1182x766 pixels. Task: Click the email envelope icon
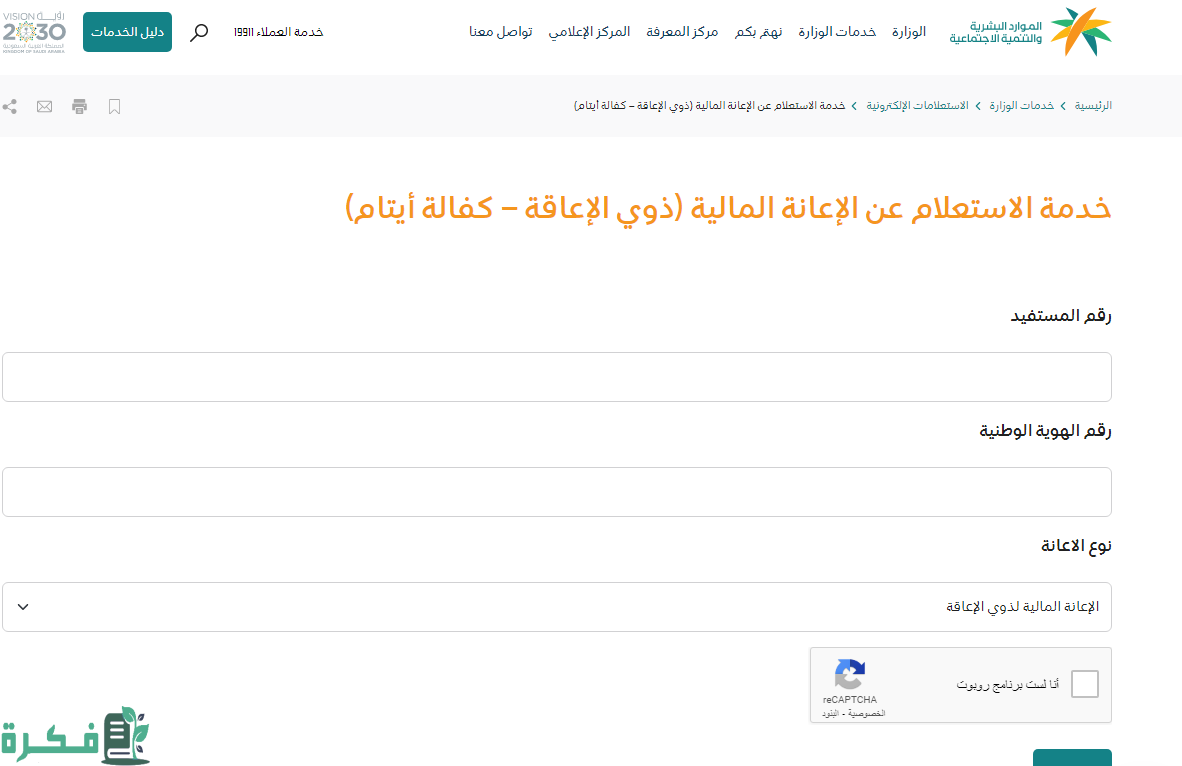44,106
